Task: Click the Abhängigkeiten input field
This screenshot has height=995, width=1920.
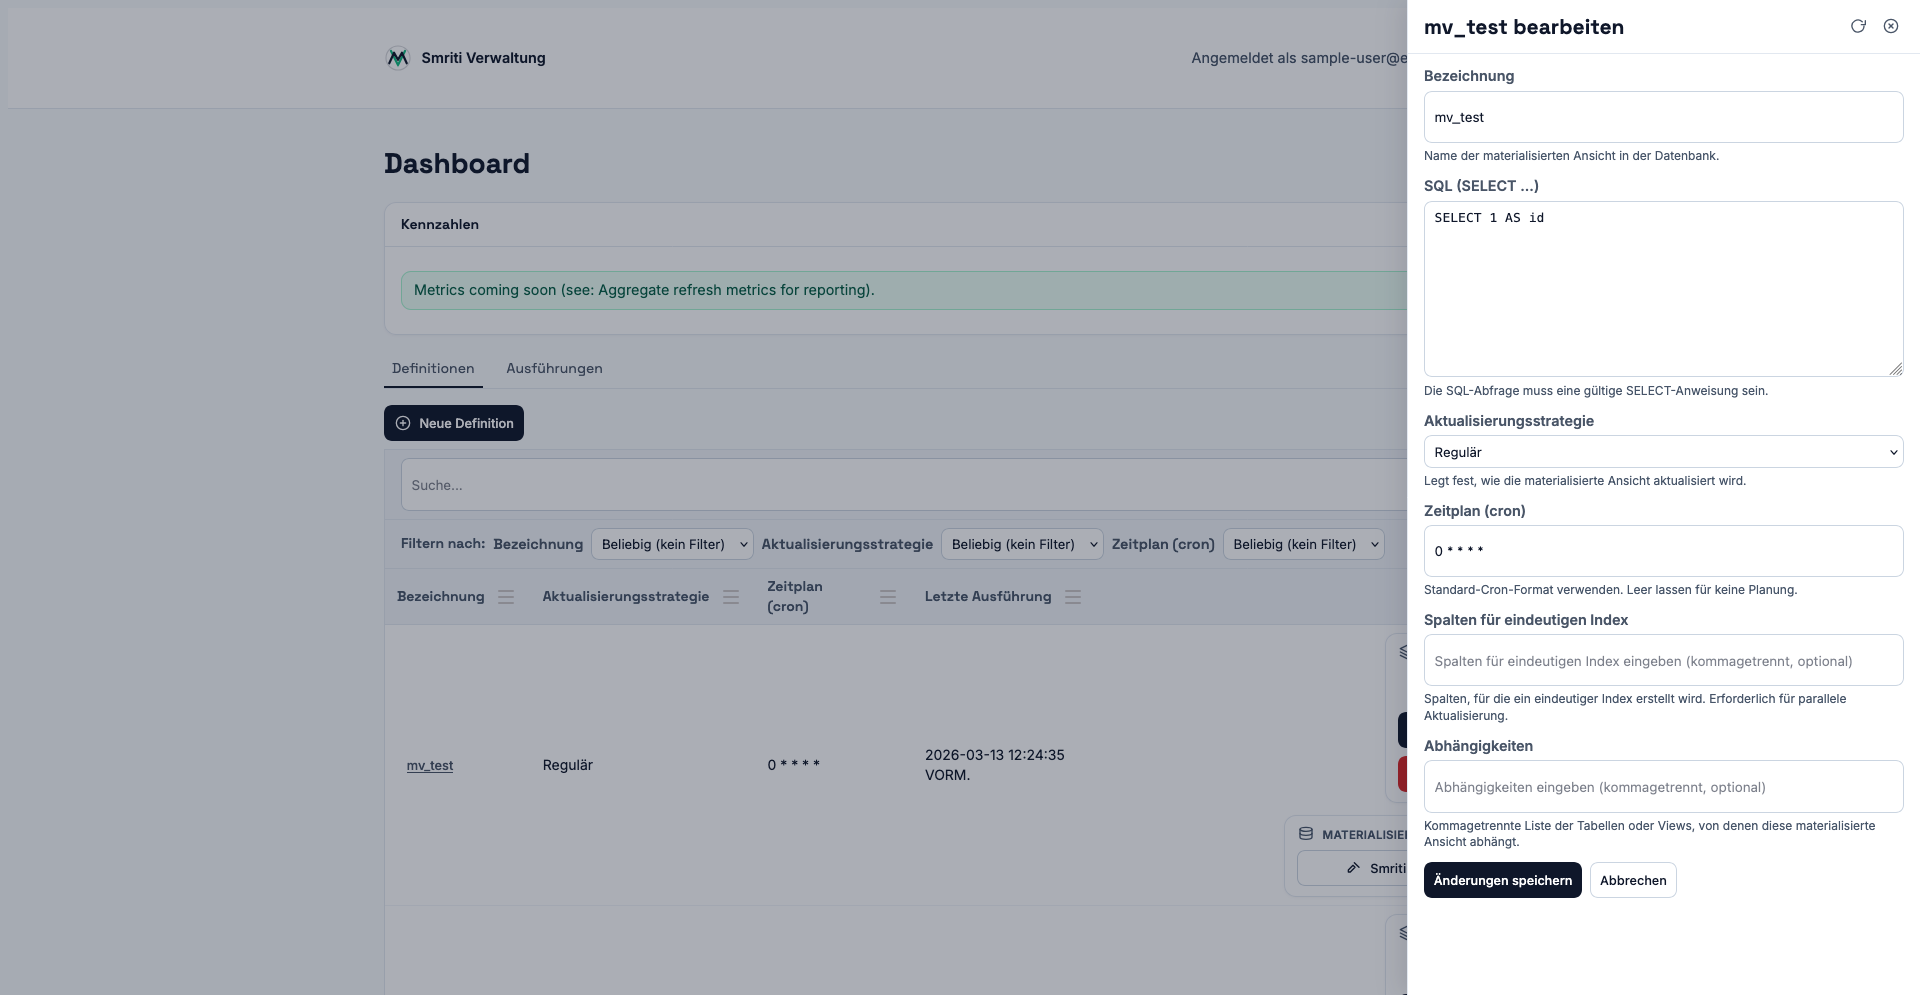Action: pyautogui.click(x=1663, y=787)
